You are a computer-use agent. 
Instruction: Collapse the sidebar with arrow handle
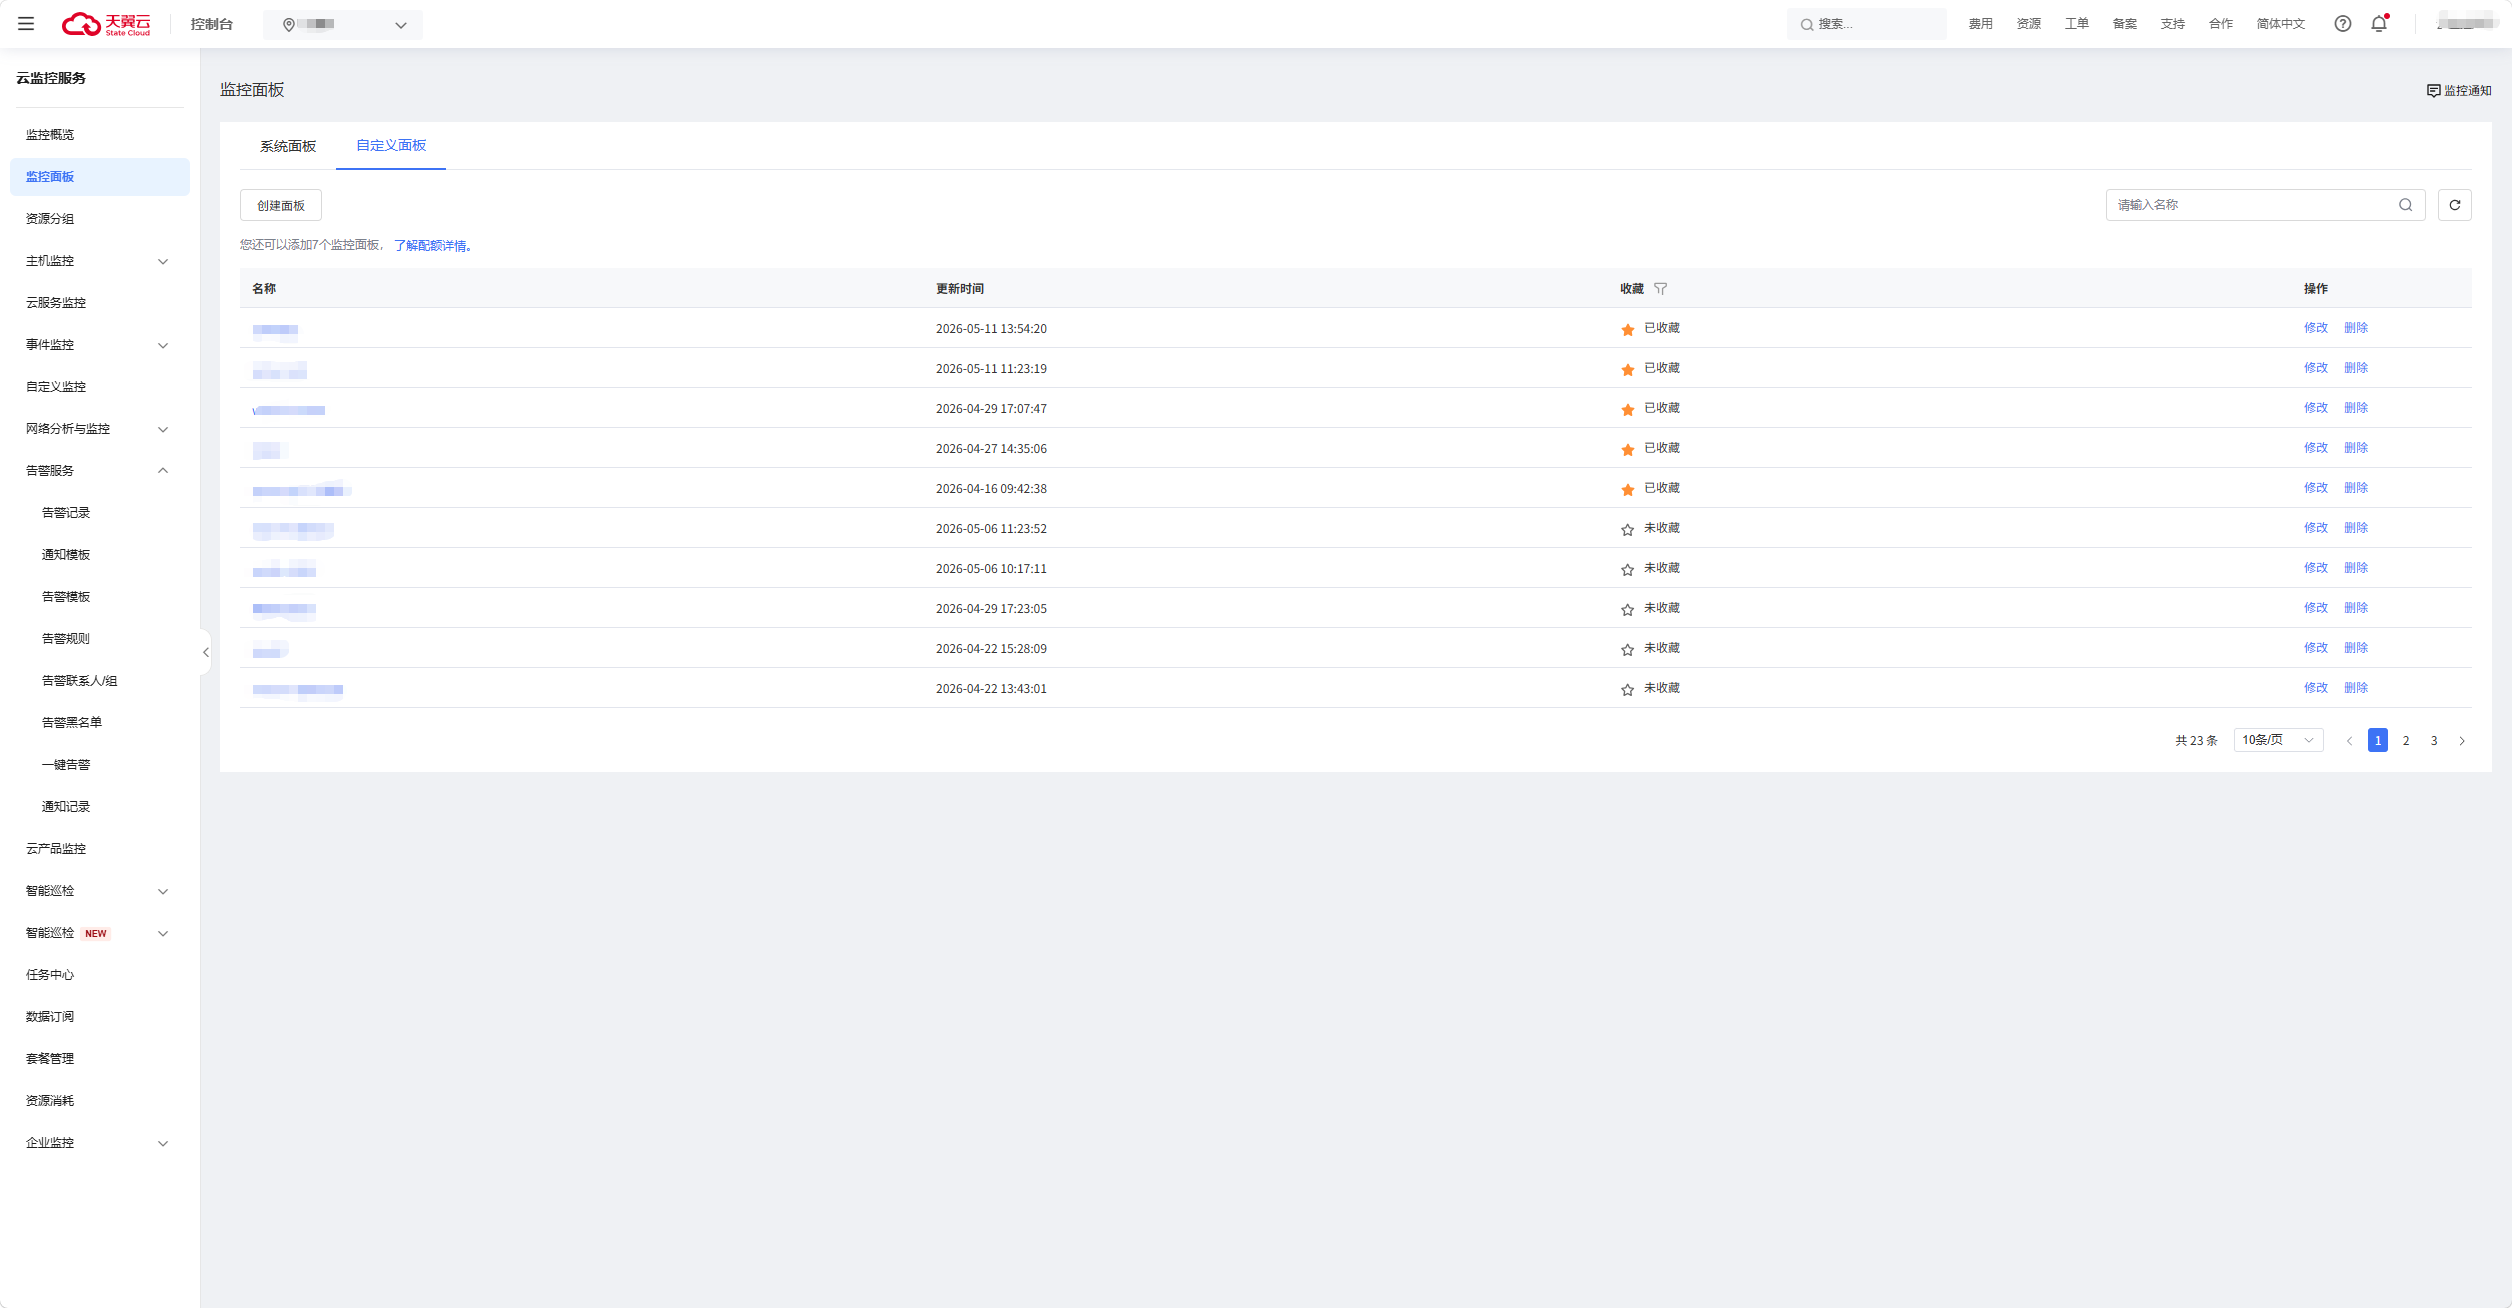206,652
